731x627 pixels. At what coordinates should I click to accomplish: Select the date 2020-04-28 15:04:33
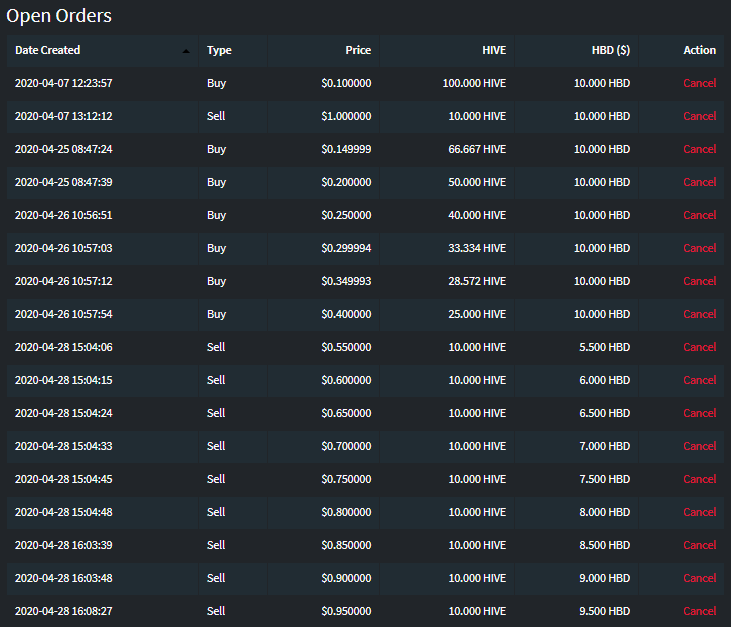[x=63, y=446]
